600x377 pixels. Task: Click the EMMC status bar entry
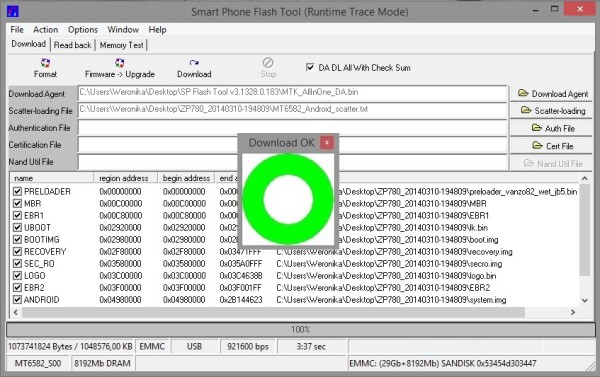pos(152,347)
